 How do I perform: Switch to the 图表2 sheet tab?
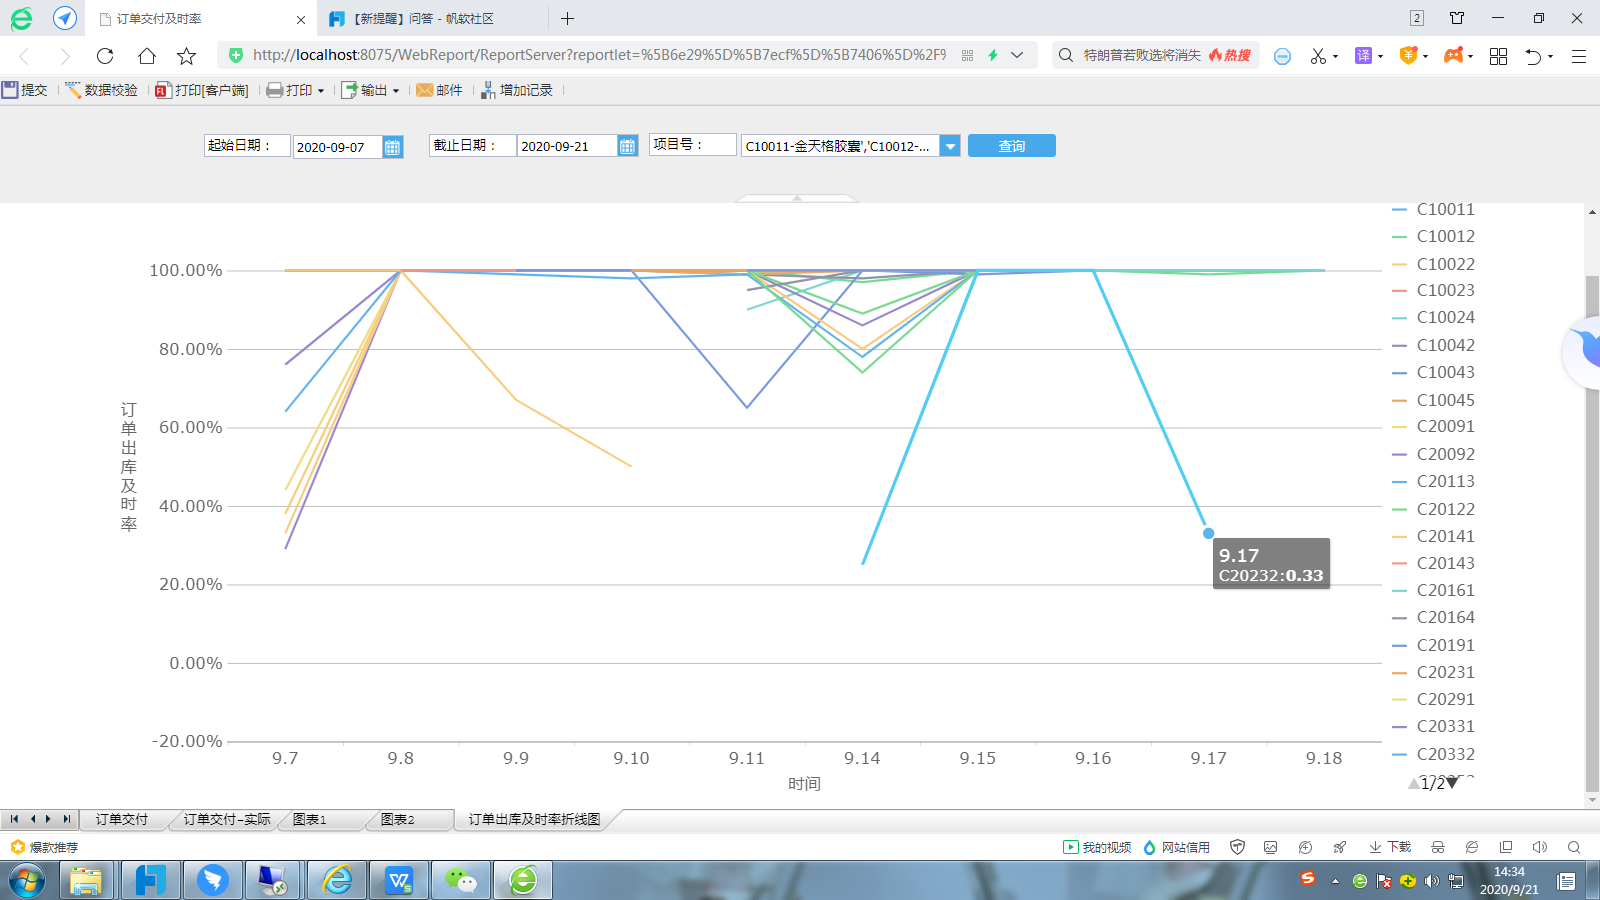tap(398, 819)
